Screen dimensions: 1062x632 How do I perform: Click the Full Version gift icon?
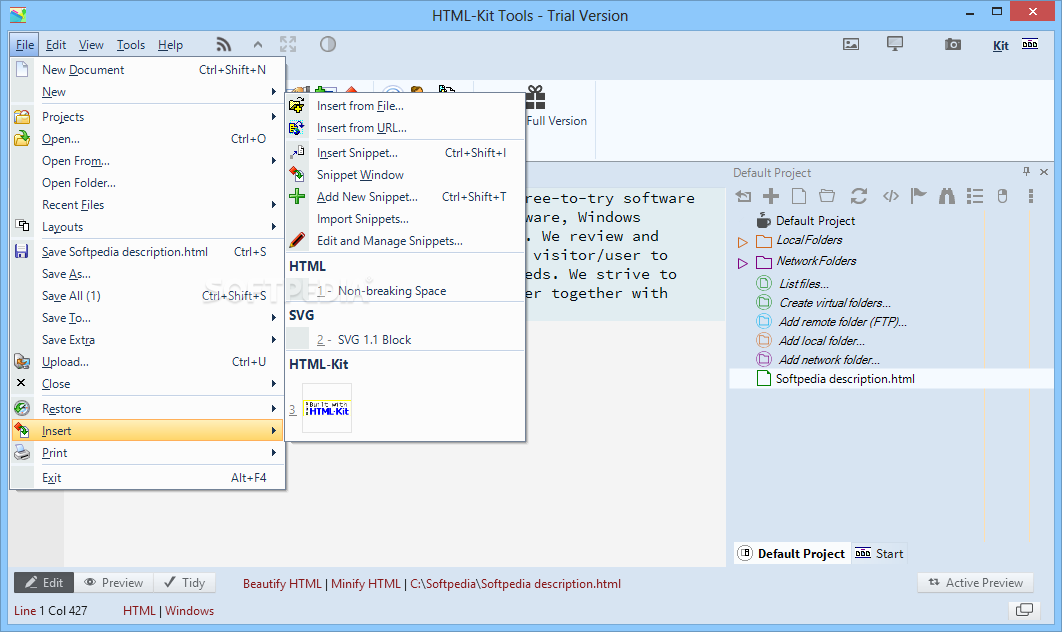point(535,98)
